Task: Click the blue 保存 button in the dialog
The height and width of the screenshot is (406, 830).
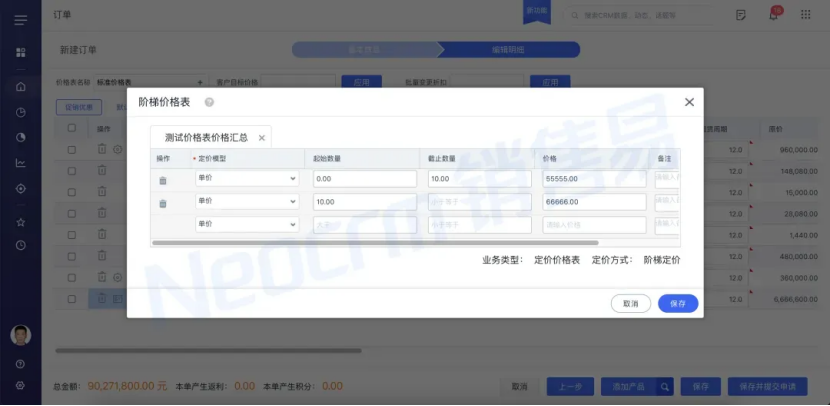Action: coord(678,303)
